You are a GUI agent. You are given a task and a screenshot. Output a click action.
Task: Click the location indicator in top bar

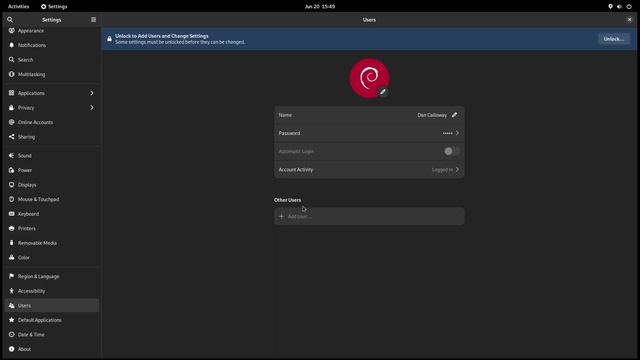[x=610, y=7]
